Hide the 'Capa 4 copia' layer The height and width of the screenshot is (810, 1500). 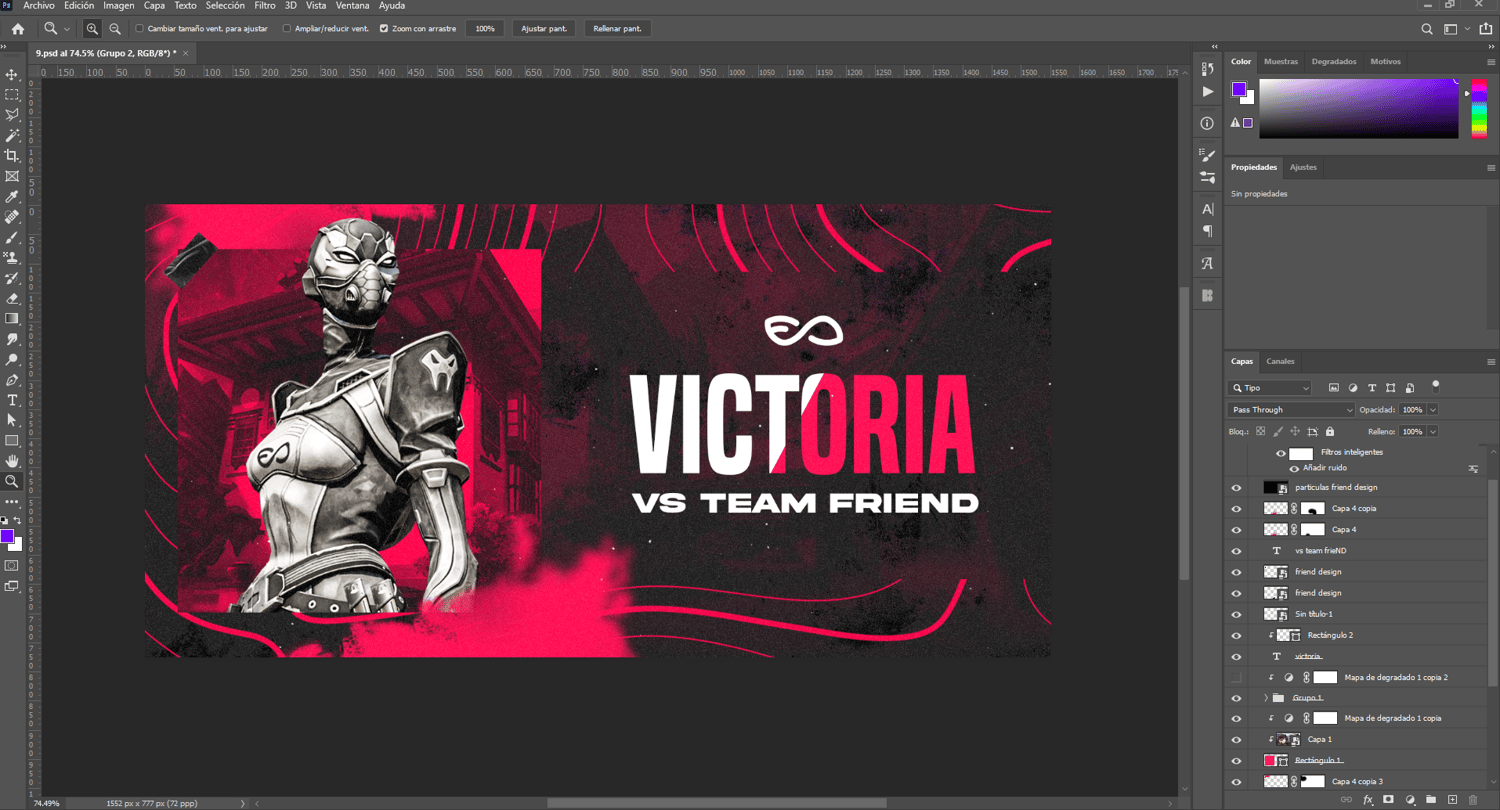tap(1236, 509)
